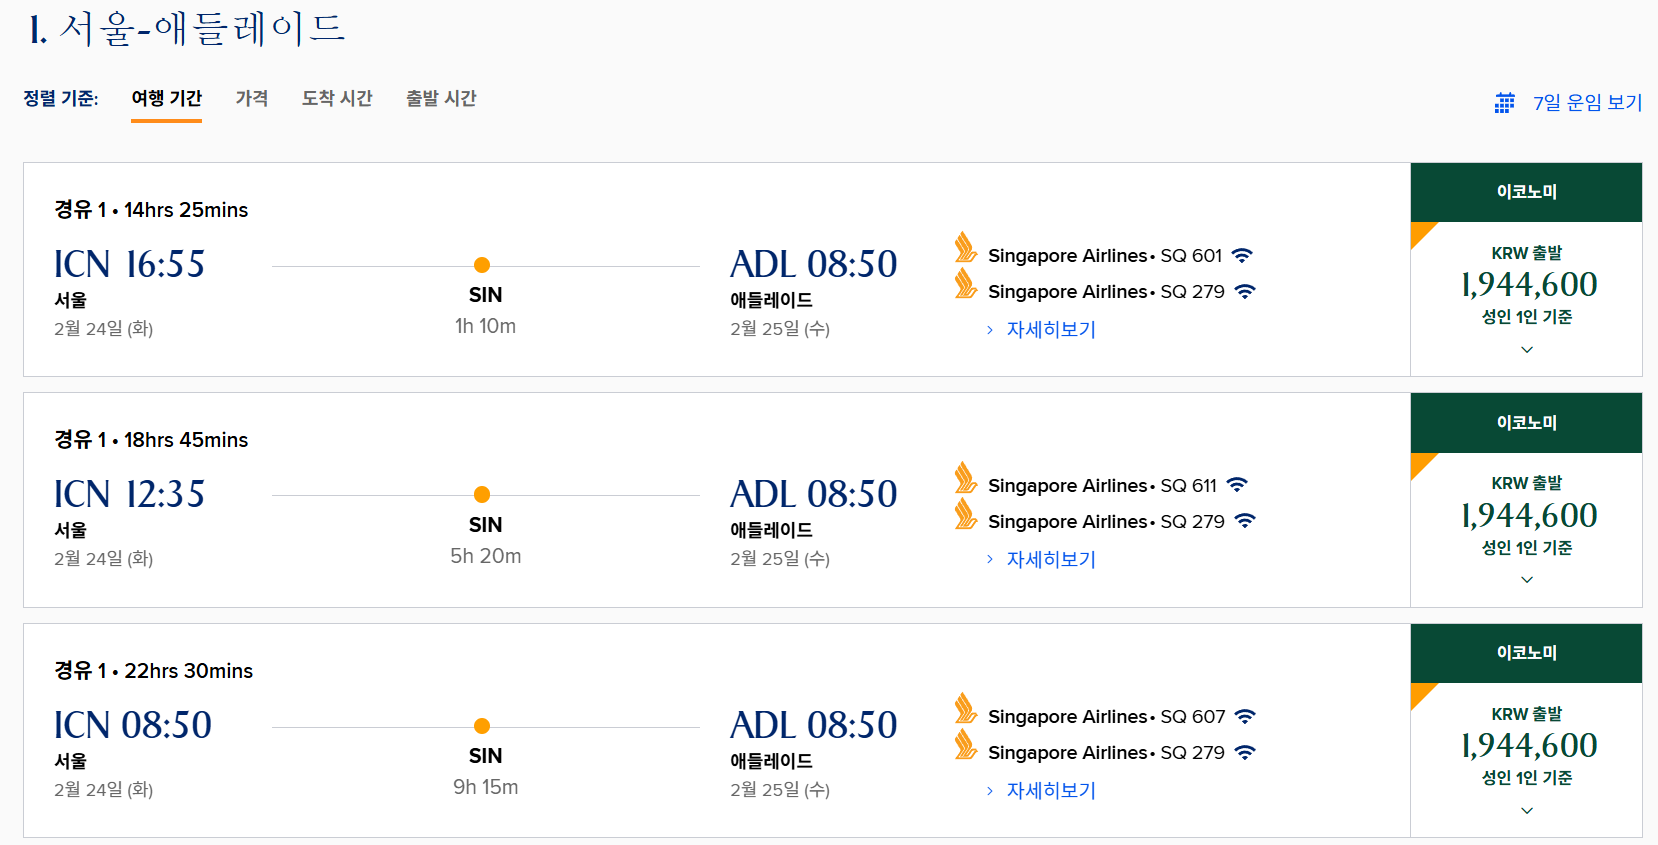Click the Wi-Fi icon next to SQ 607
This screenshot has width=1658, height=845.
(x=1245, y=716)
